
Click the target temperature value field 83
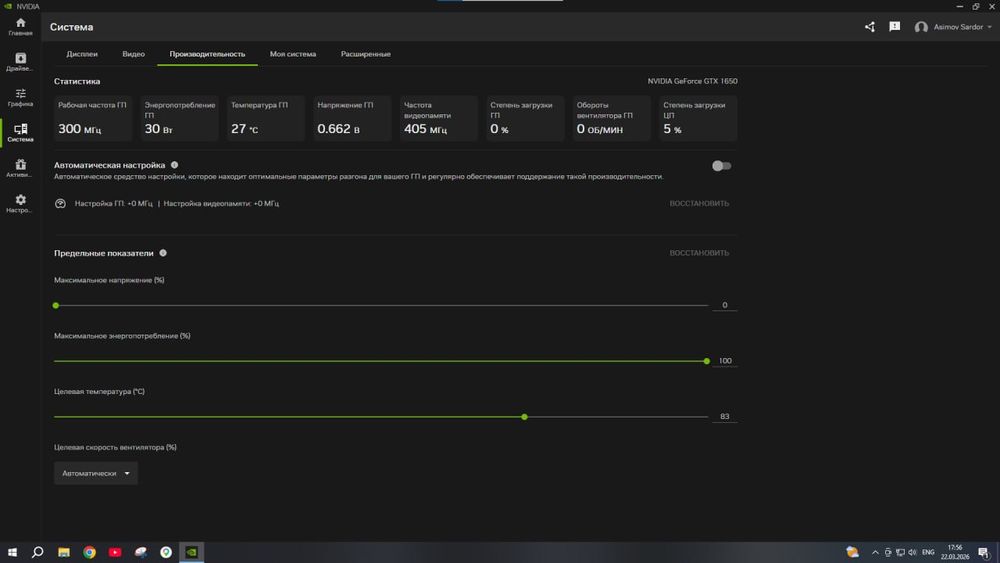(724, 416)
